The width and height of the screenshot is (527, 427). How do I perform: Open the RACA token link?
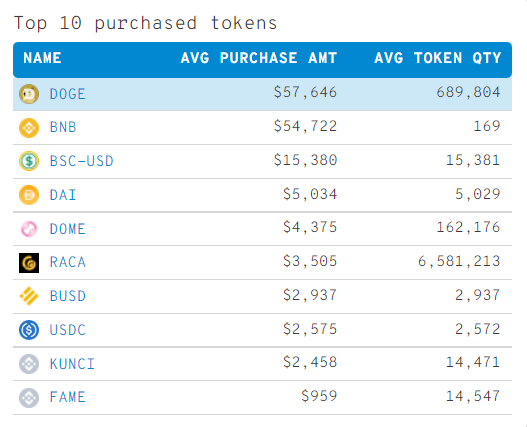68,262
